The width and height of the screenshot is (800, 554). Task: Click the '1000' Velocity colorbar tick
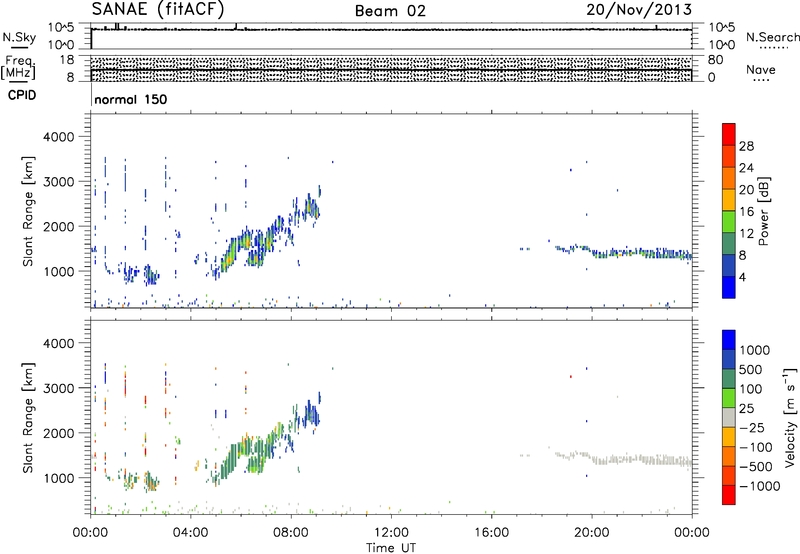pyautogui.click(x=755, y=350)
